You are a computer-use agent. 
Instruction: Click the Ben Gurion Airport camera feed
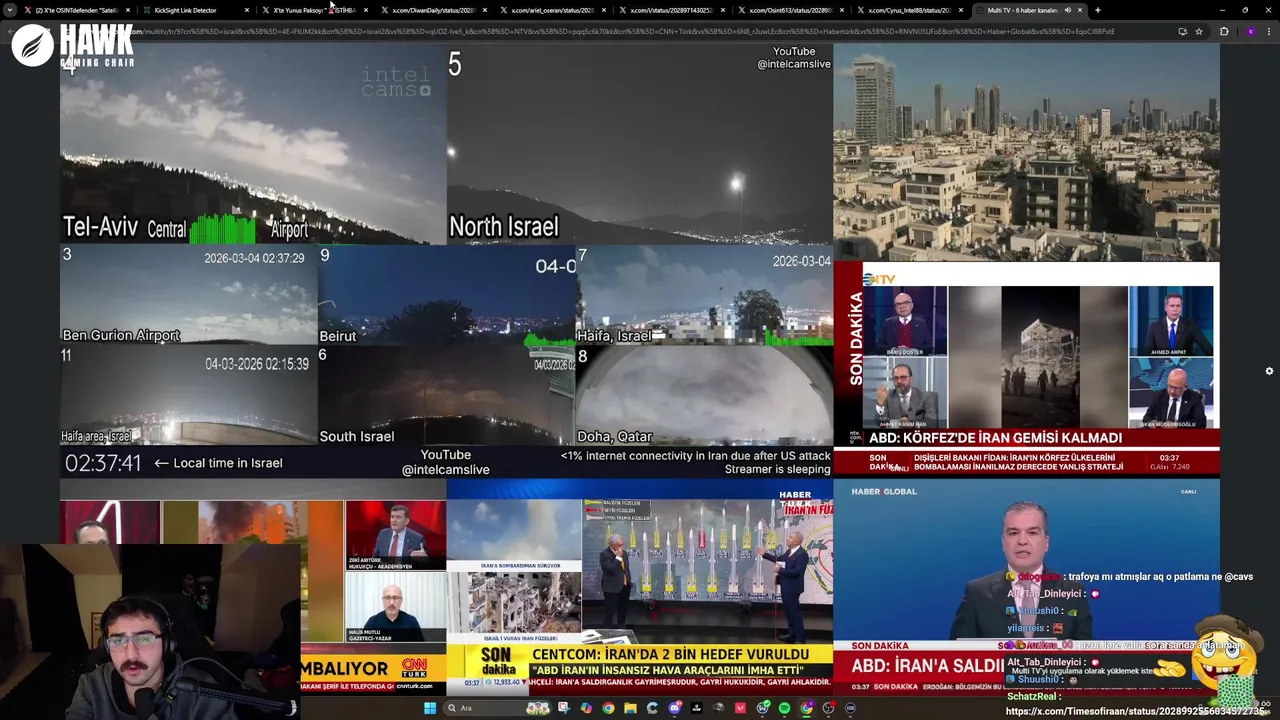[189, 295]
